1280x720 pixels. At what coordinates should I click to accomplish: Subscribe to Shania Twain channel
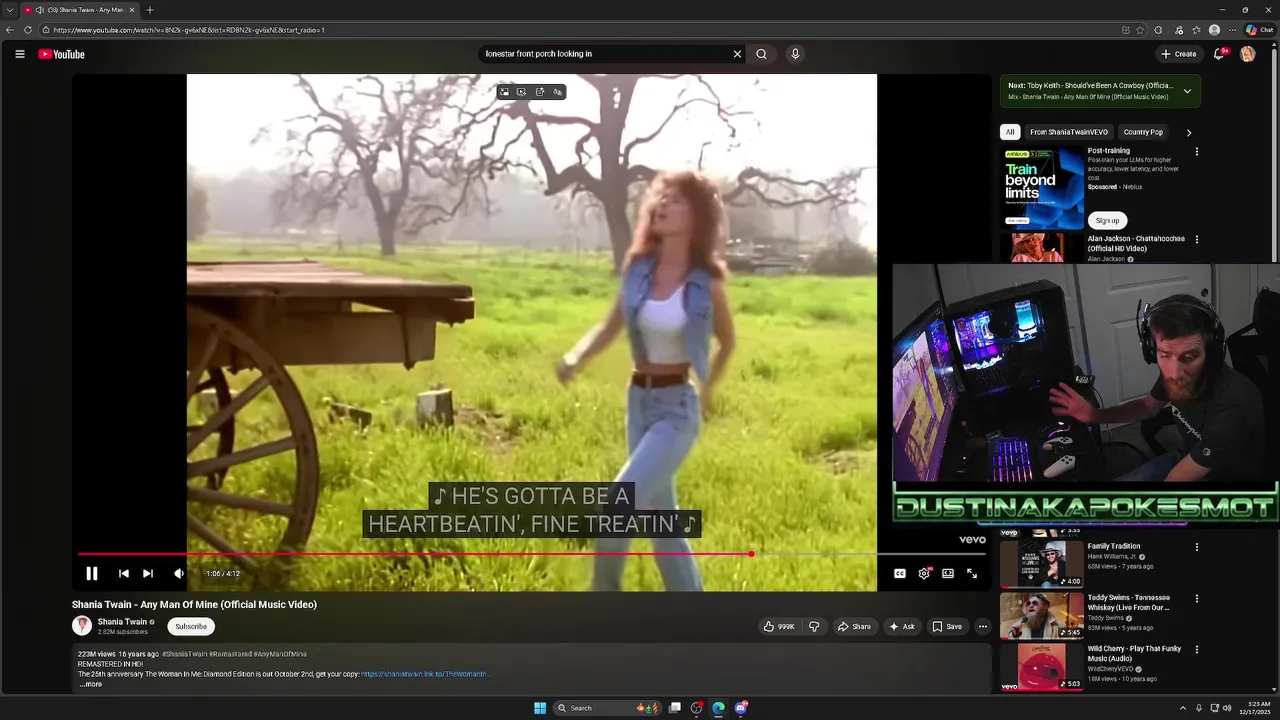191,626
